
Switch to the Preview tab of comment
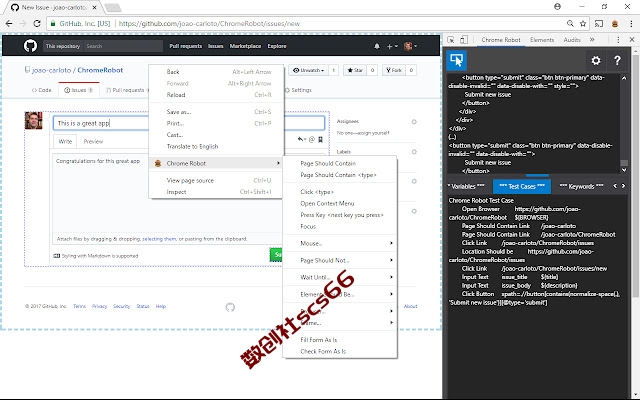pos(93,142)
